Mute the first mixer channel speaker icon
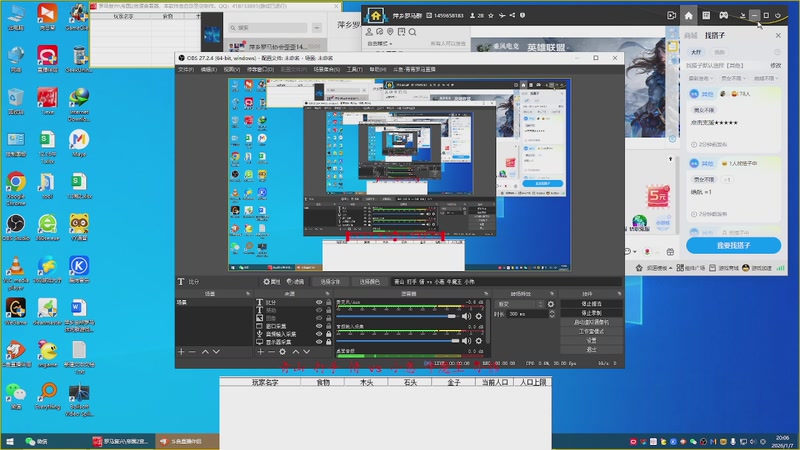Viewport: 800px width, 450px height. tap(466, 316)
